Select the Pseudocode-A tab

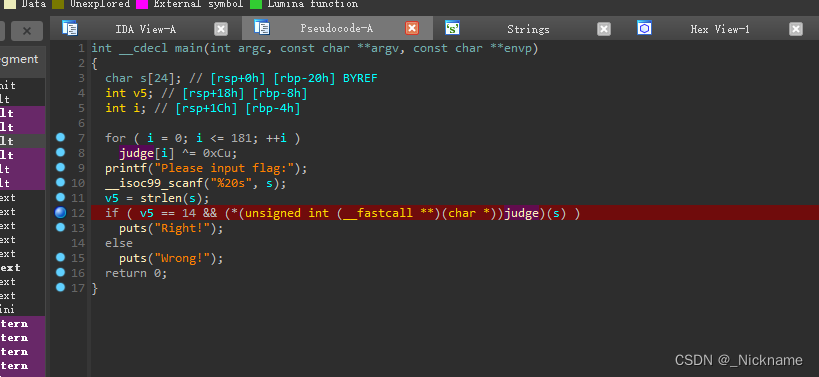[337, 29]
